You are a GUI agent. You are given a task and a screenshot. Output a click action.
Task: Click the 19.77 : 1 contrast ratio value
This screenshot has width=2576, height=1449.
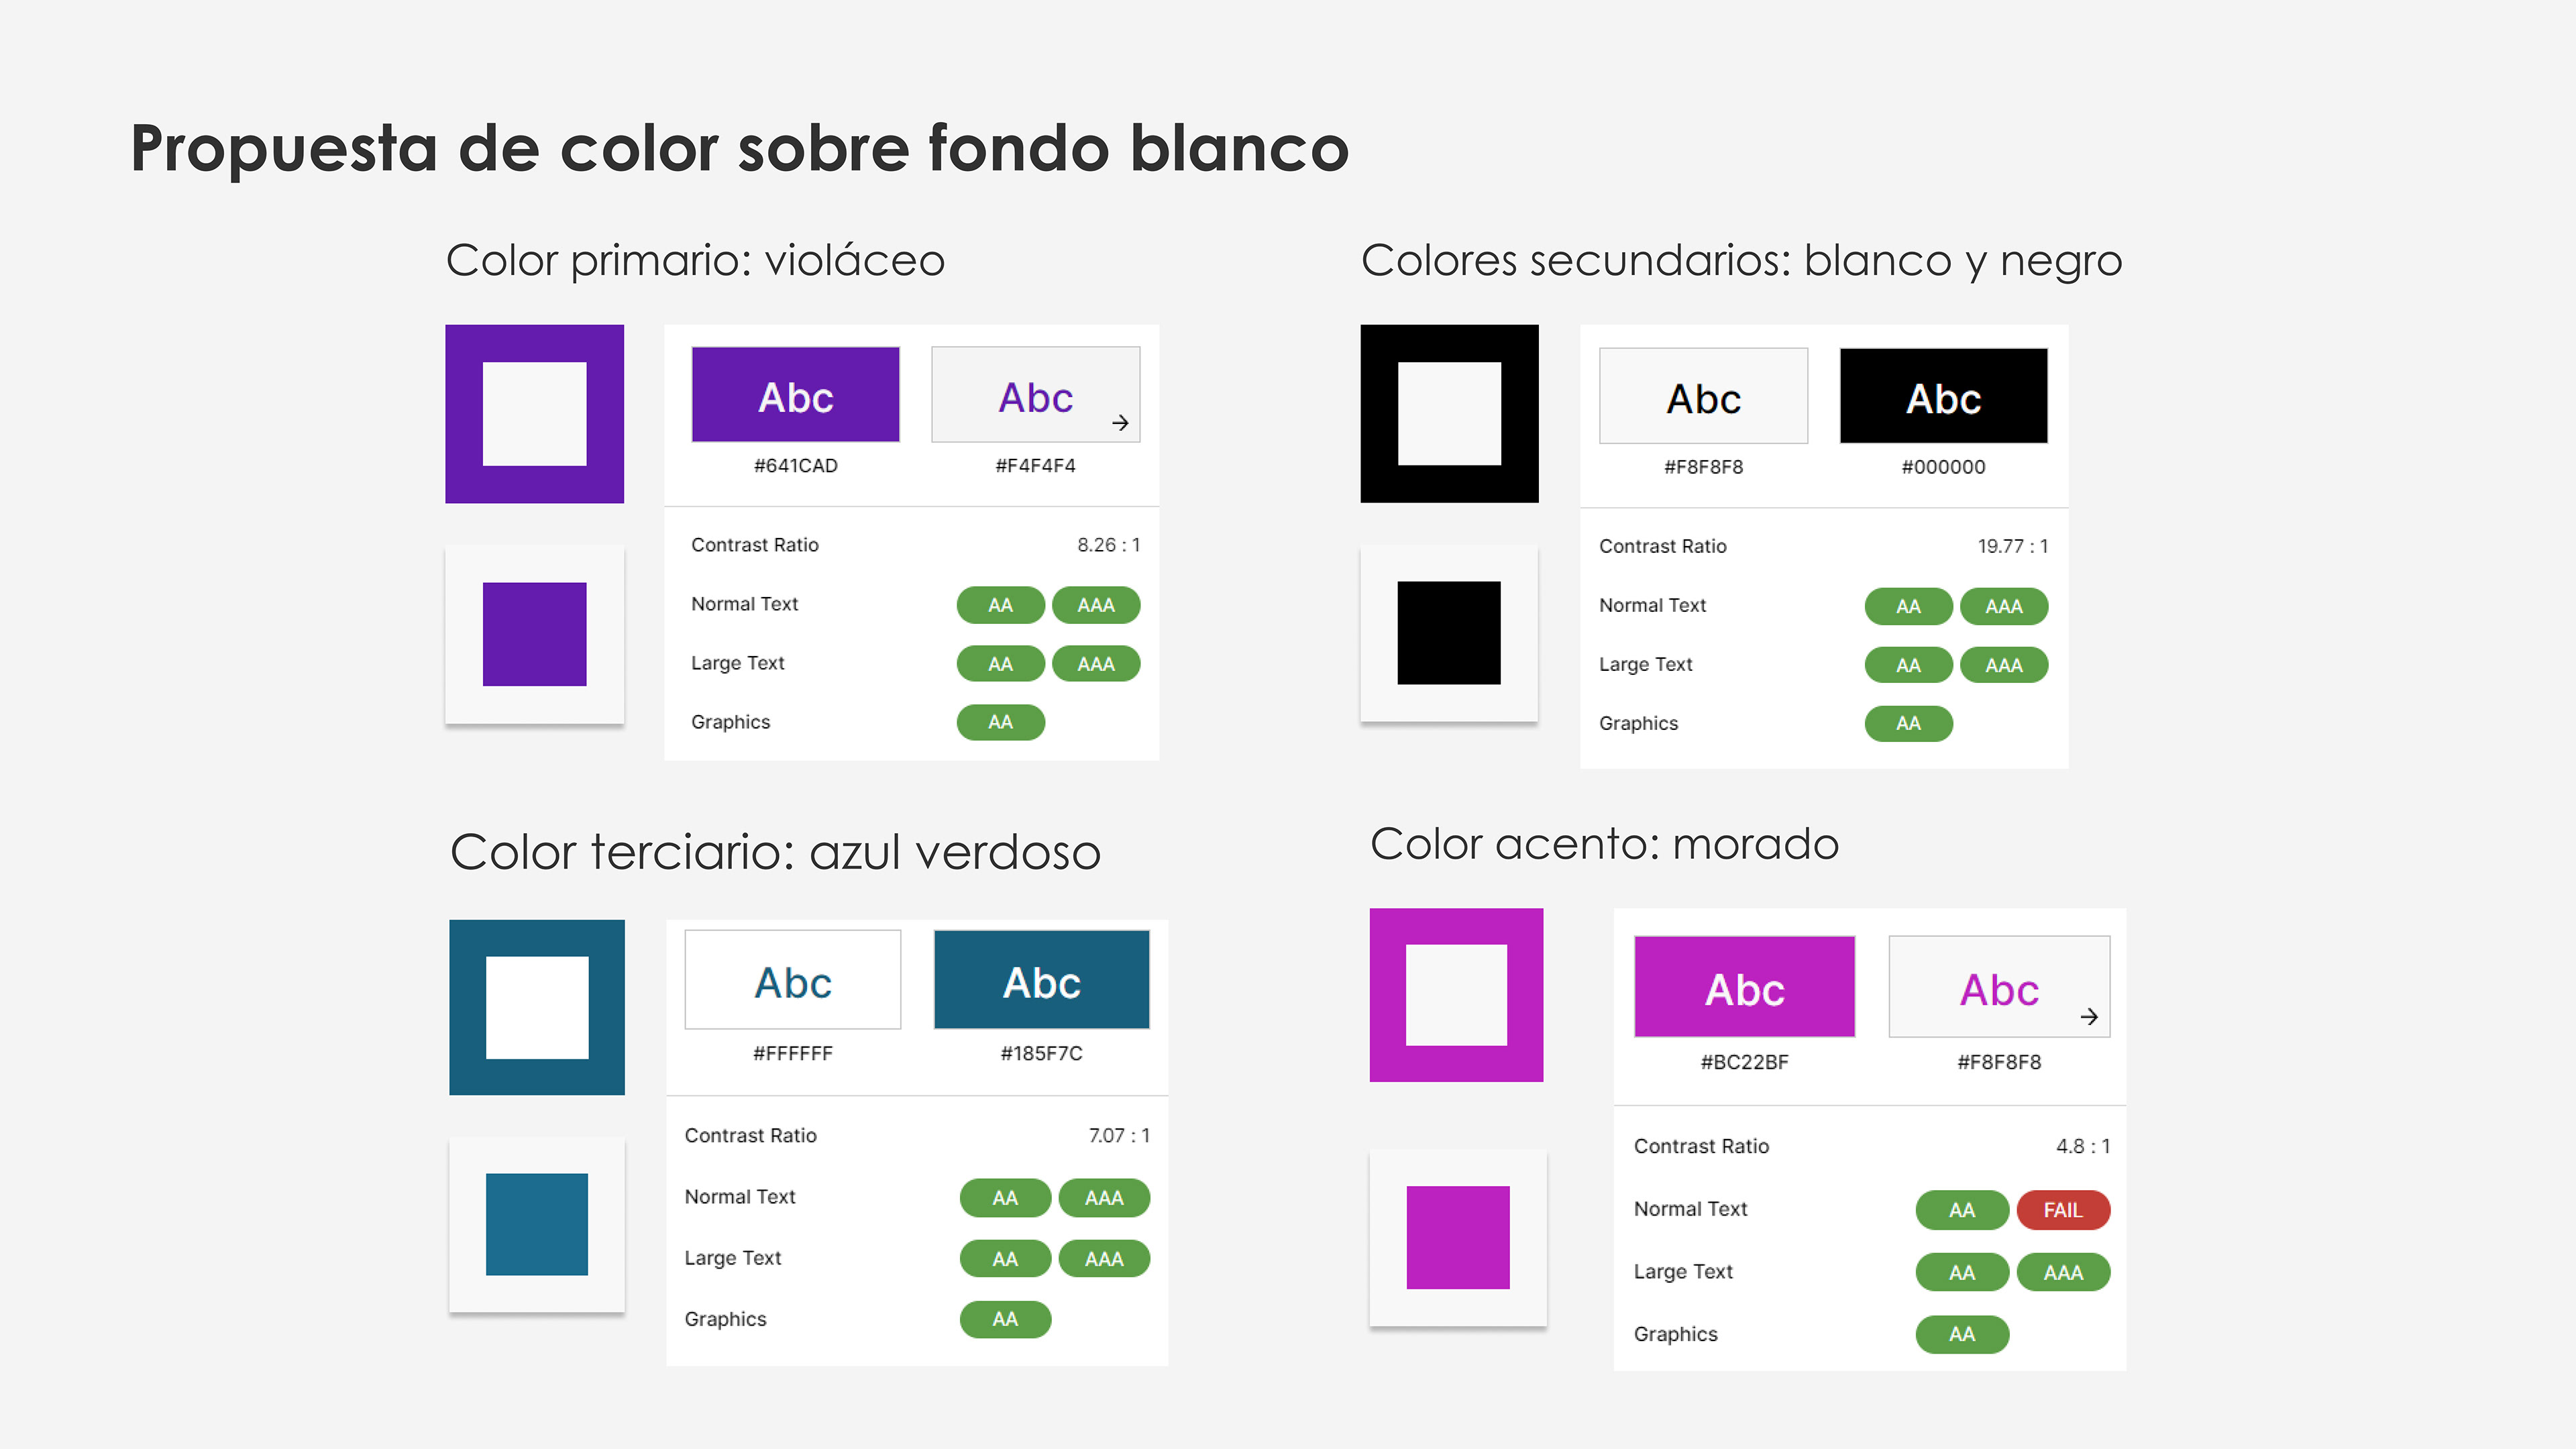pos(2013,546)
